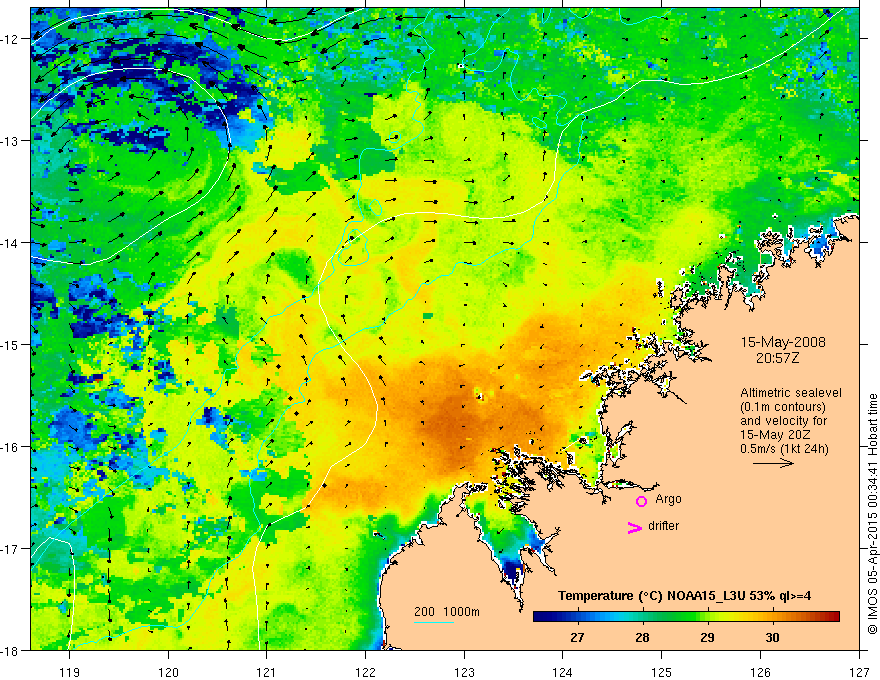Click the longitude axis label '122'
Viewport: 880px width, 680px height.
pyautogui.click(x=365, y=672)
